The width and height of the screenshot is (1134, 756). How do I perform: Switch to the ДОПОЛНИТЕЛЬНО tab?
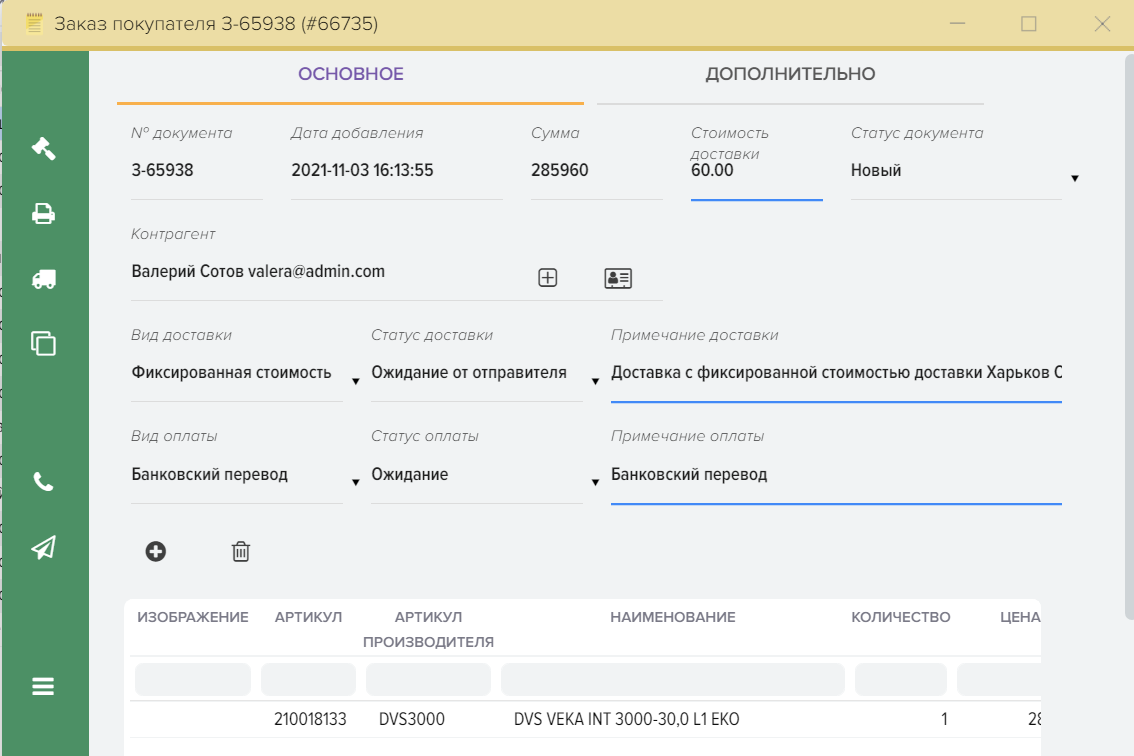pyautogui.click(x=790, y=74)
